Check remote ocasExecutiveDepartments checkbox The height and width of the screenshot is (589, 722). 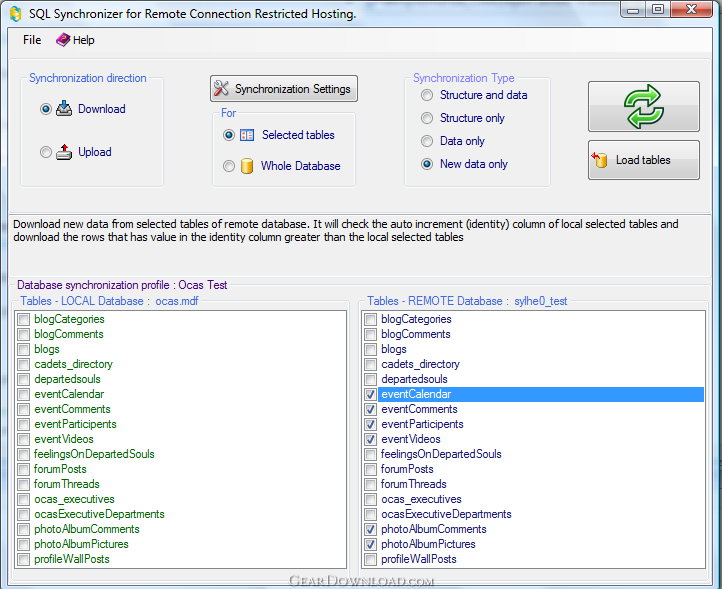(370, 514)
